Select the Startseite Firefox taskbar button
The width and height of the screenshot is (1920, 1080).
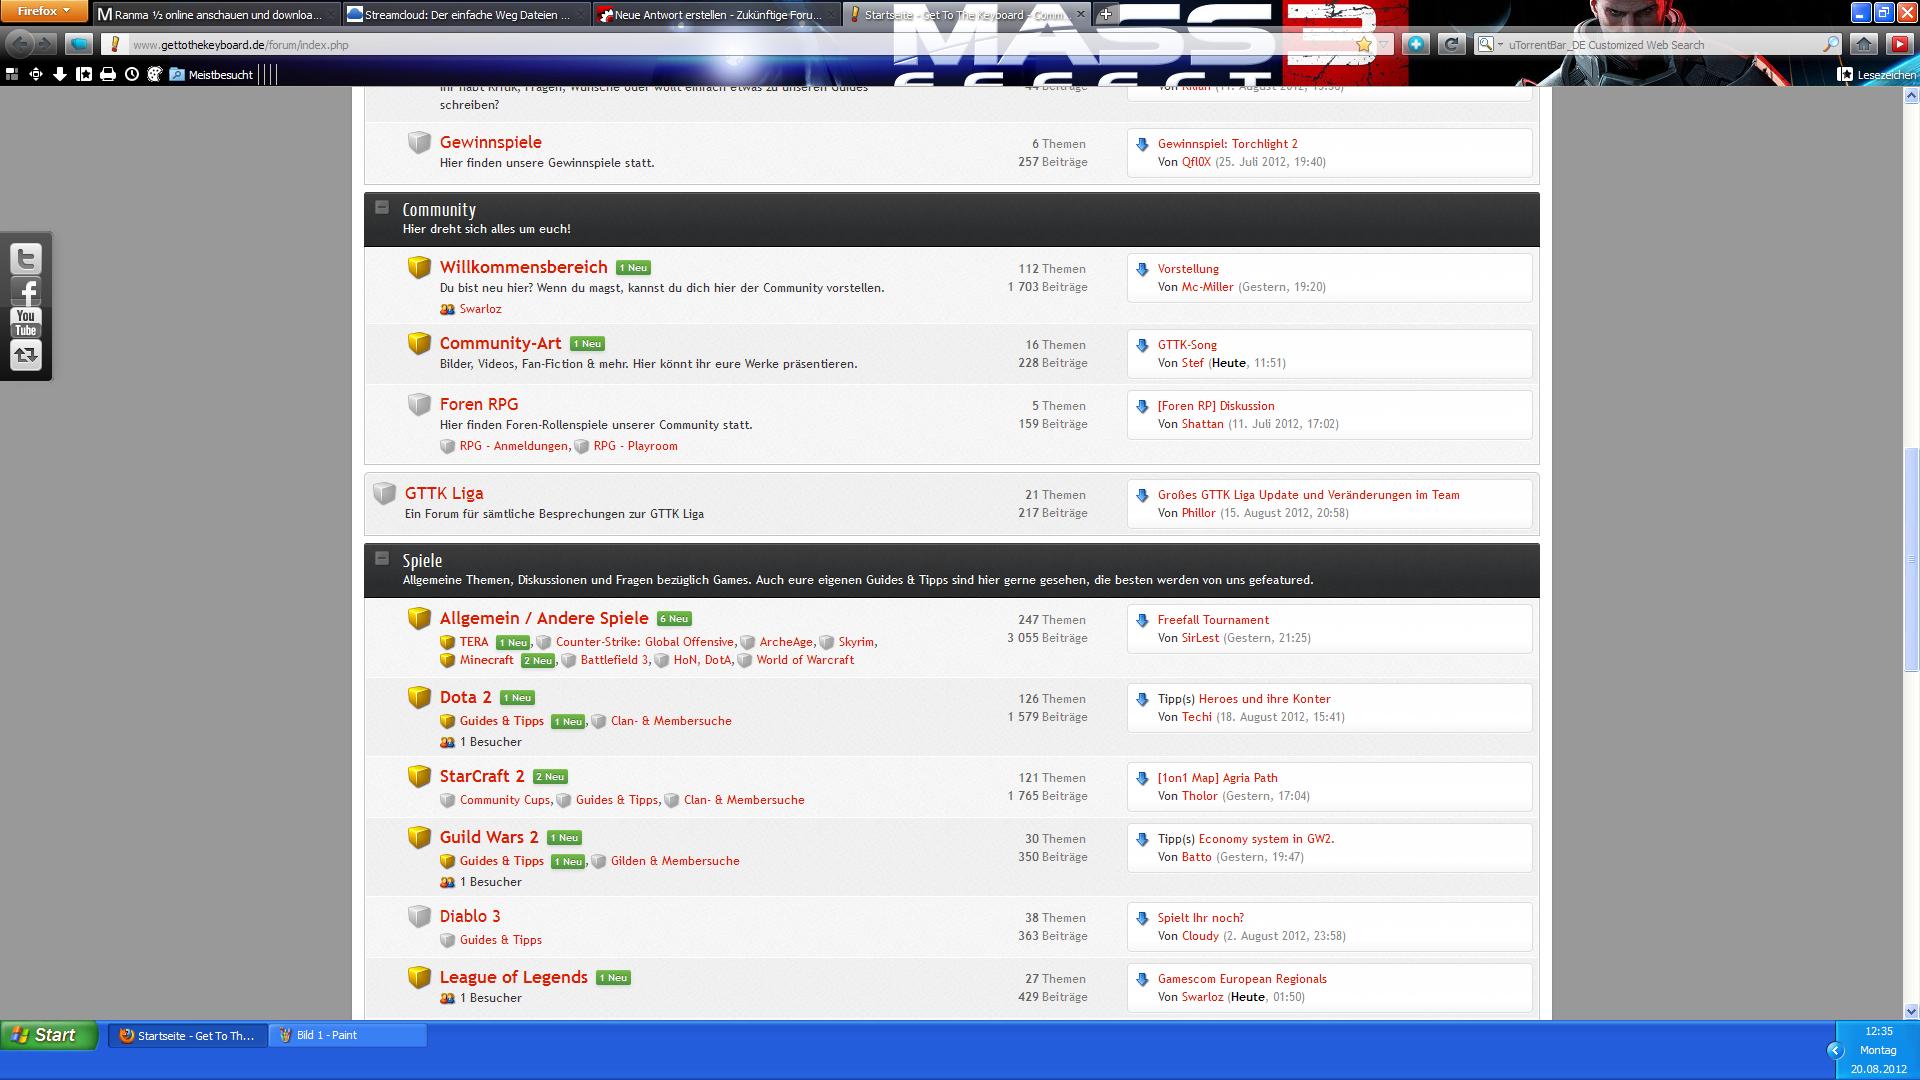tap(188, 1035)
